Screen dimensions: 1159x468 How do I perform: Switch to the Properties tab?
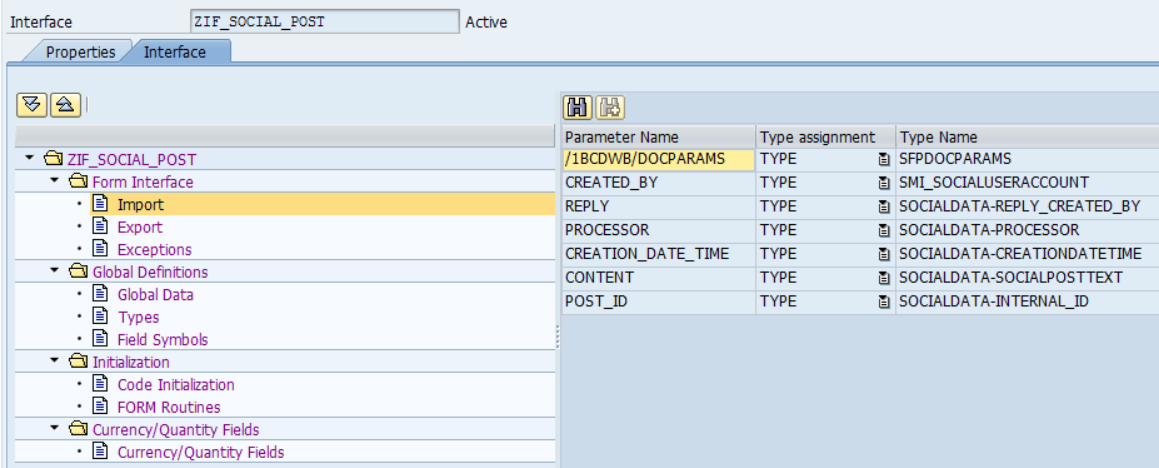81,52
